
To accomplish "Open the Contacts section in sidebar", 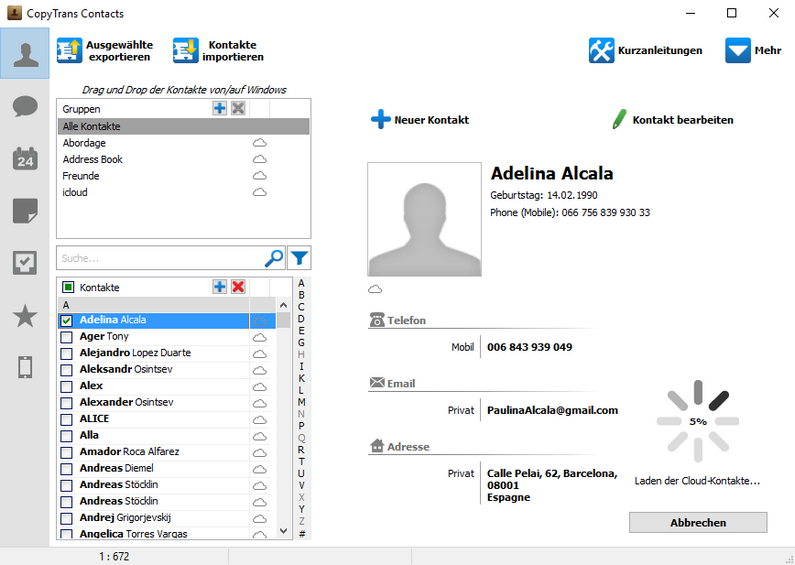I will pyautogui.click(x=25, y=53).
